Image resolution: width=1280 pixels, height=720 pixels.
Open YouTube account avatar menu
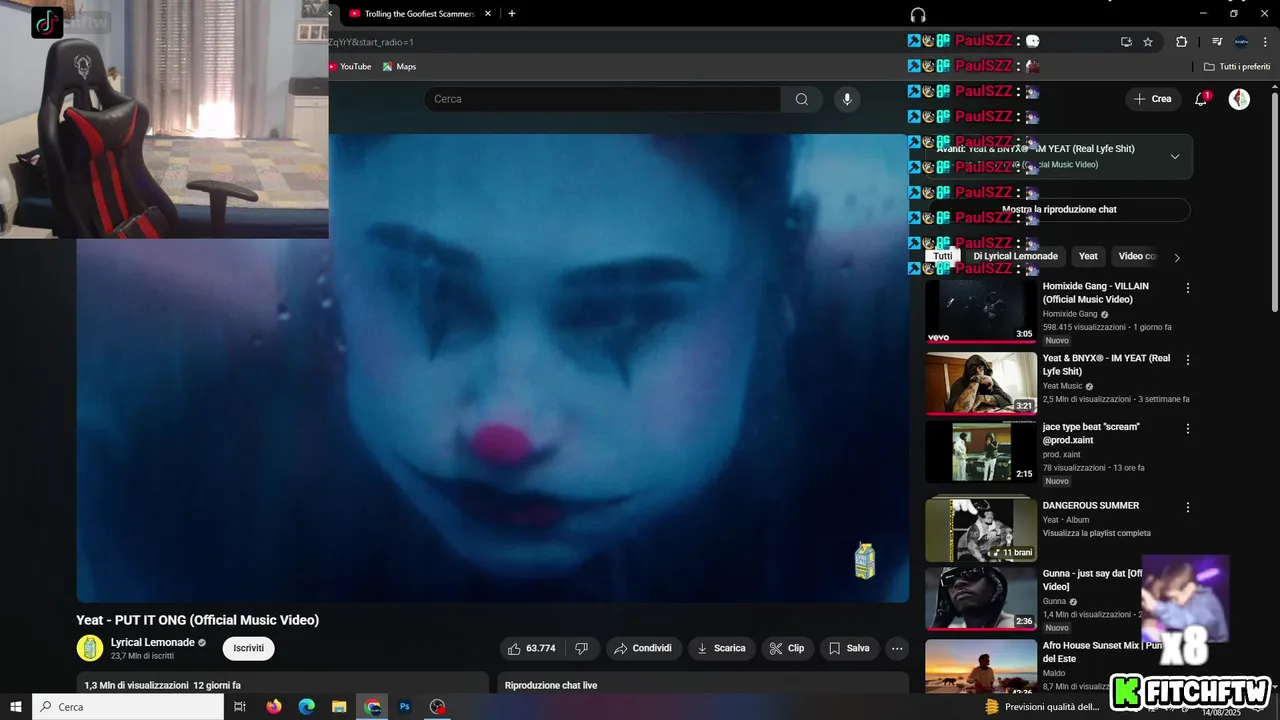[x=1239, y=99]
